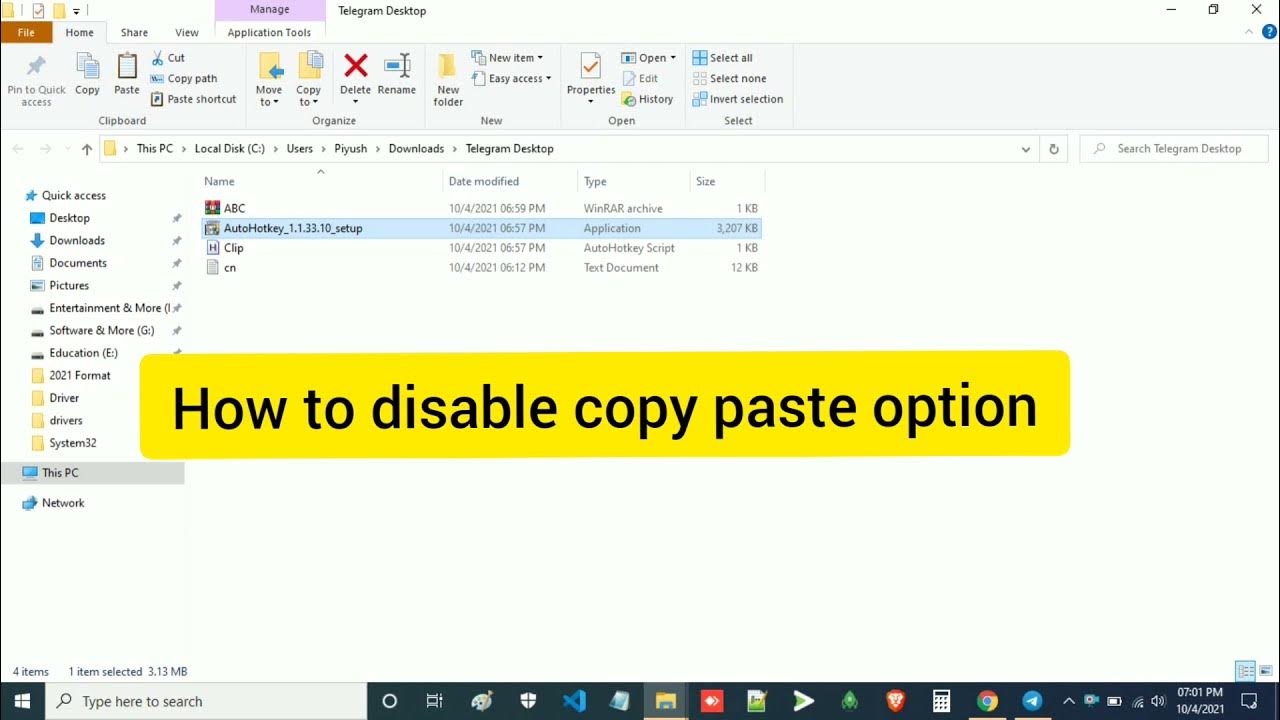Open Visual Studio Code from taskbar
The height and width of the screenshot is (720, 1280).
(x=574, y=701)
